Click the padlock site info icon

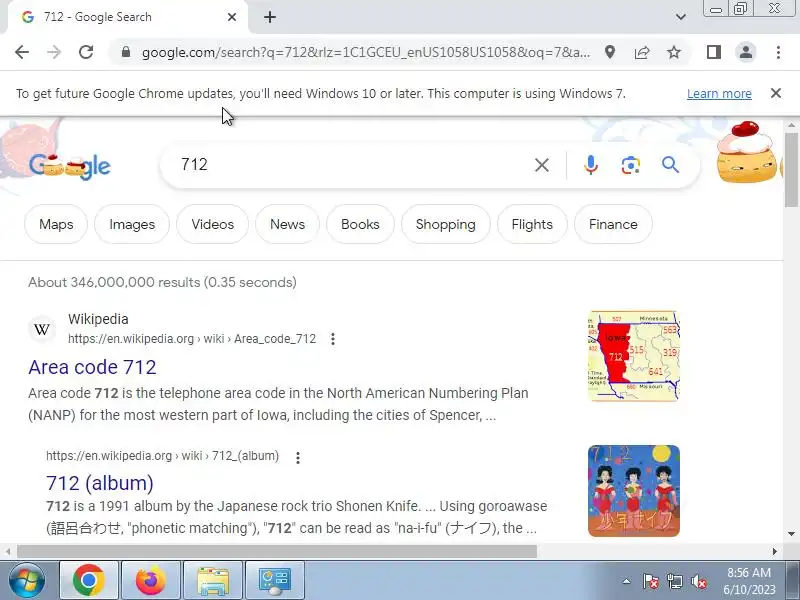point(126,52)
